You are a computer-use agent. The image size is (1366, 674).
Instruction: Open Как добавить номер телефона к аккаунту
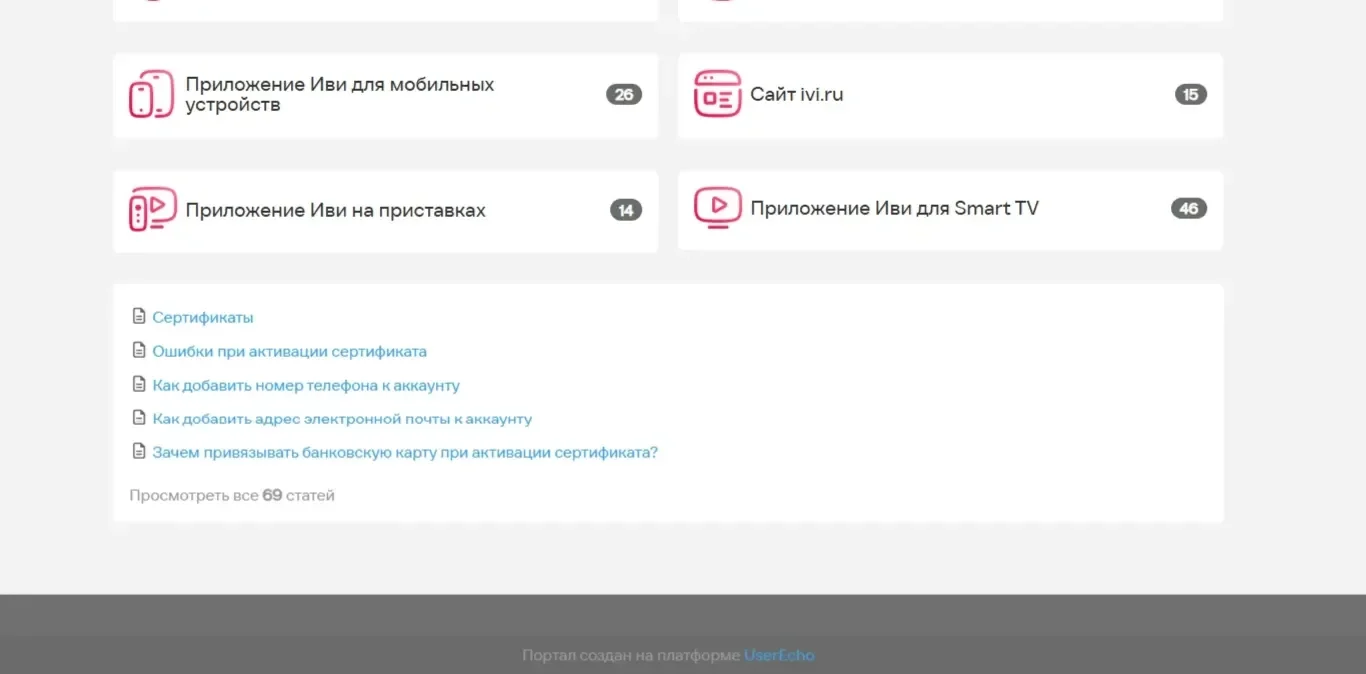[306, 385]
